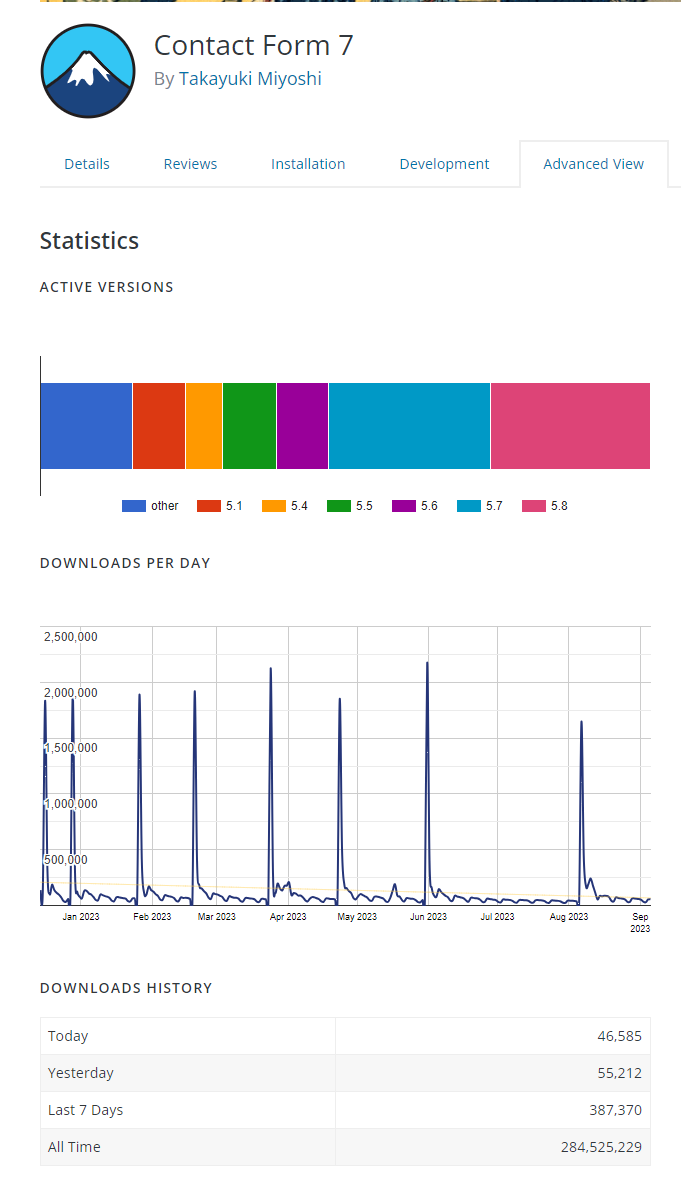Click the June 2023 download spike peak
Screen dimensions: 681x1188
coord(427,664)
